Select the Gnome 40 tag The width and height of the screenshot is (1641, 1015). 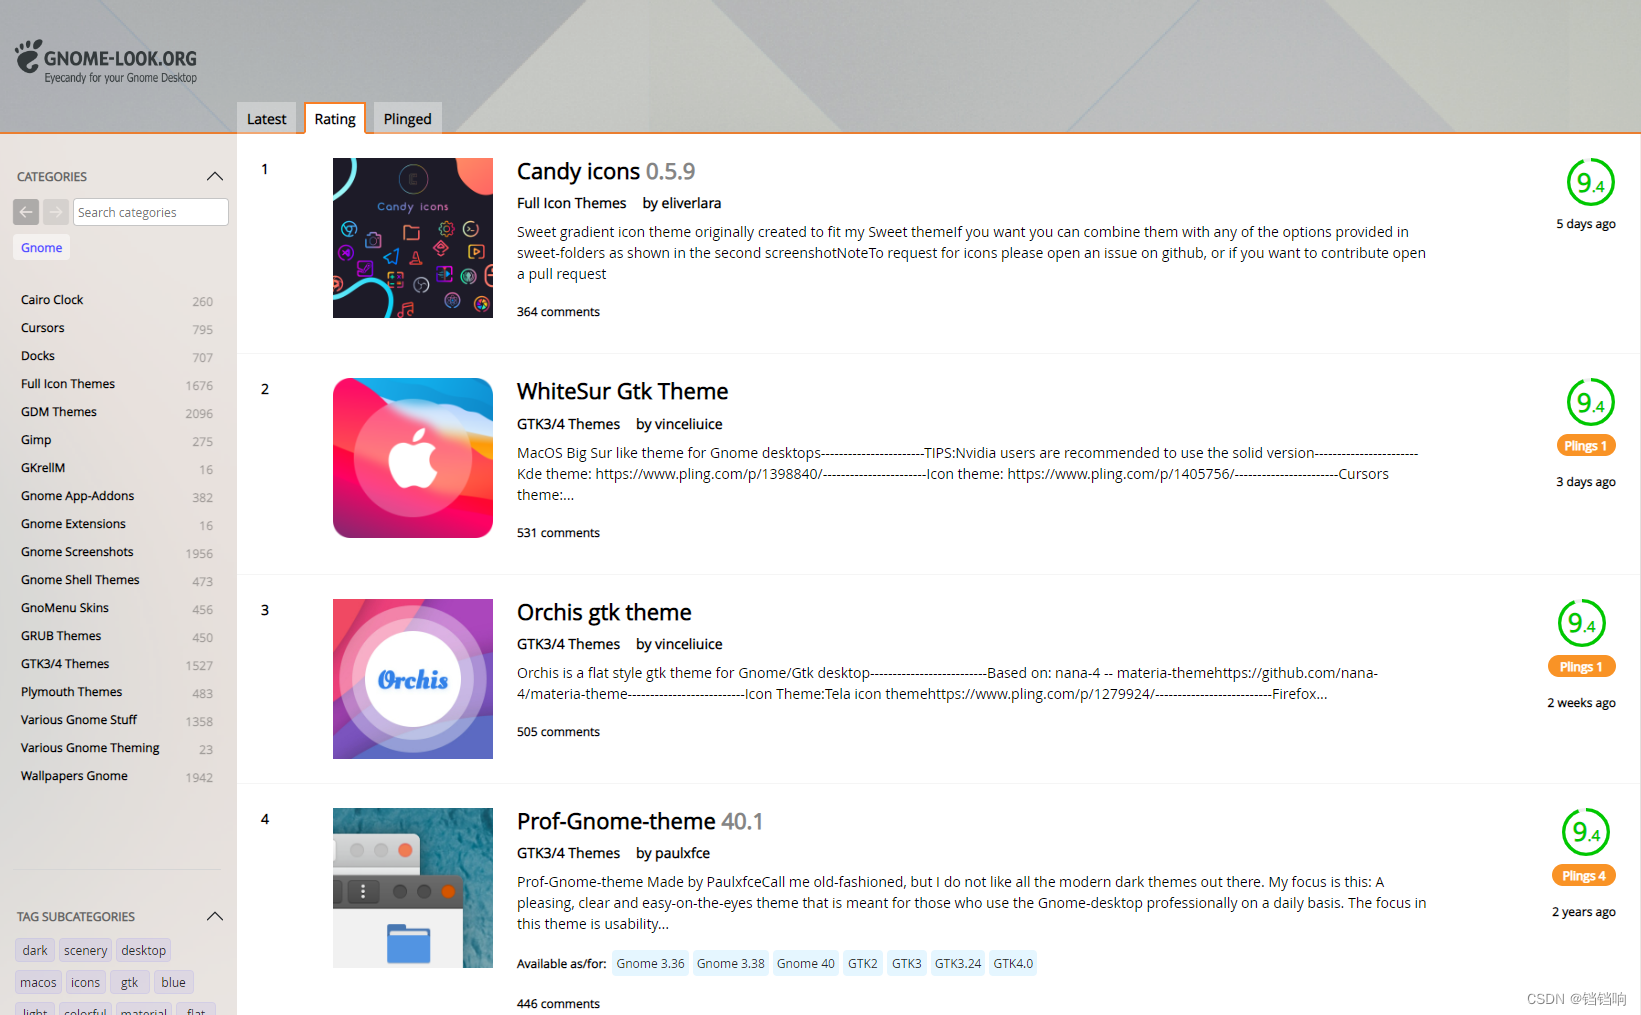(805, 964)
